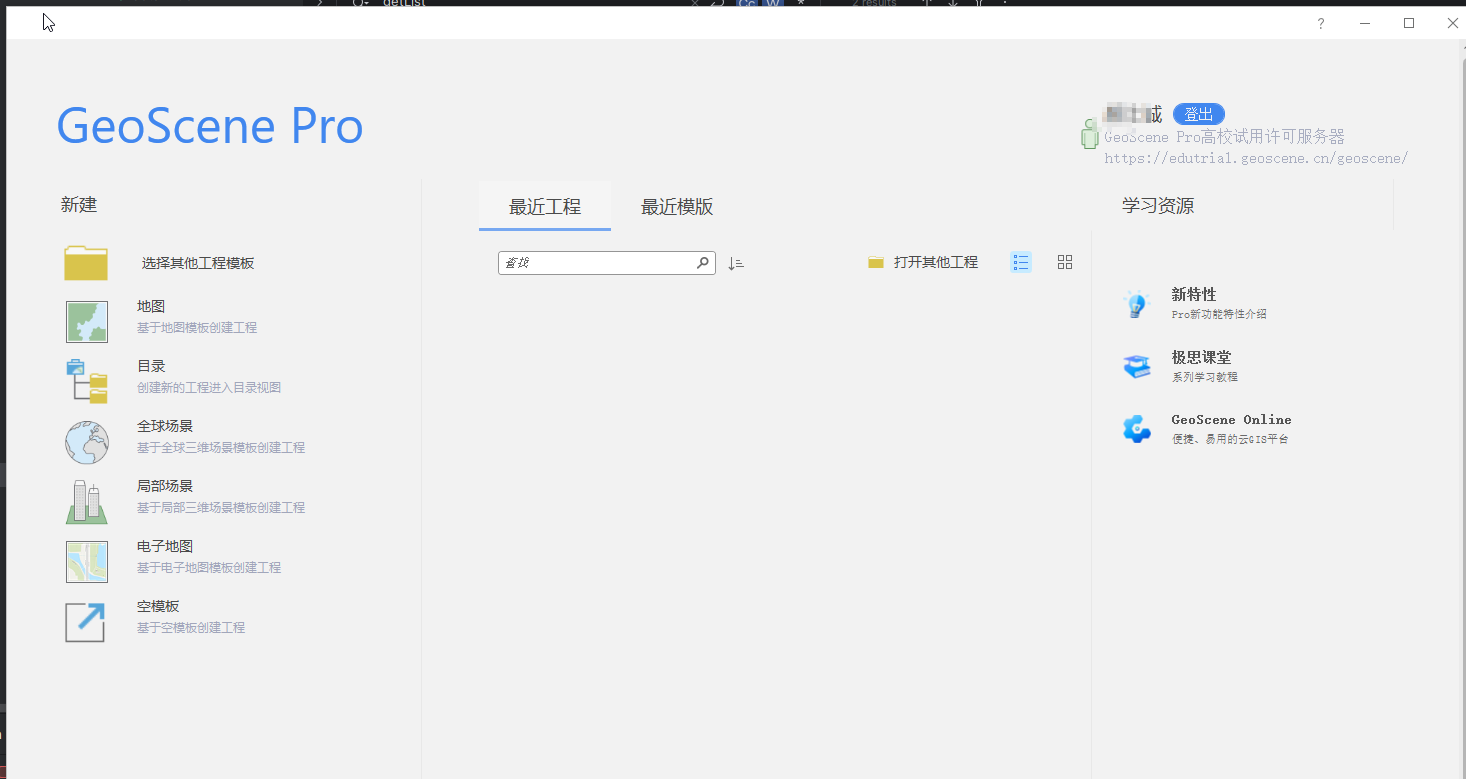Click the GeoScene Pro title logo
1466x779 pixels.
(210, 126)
